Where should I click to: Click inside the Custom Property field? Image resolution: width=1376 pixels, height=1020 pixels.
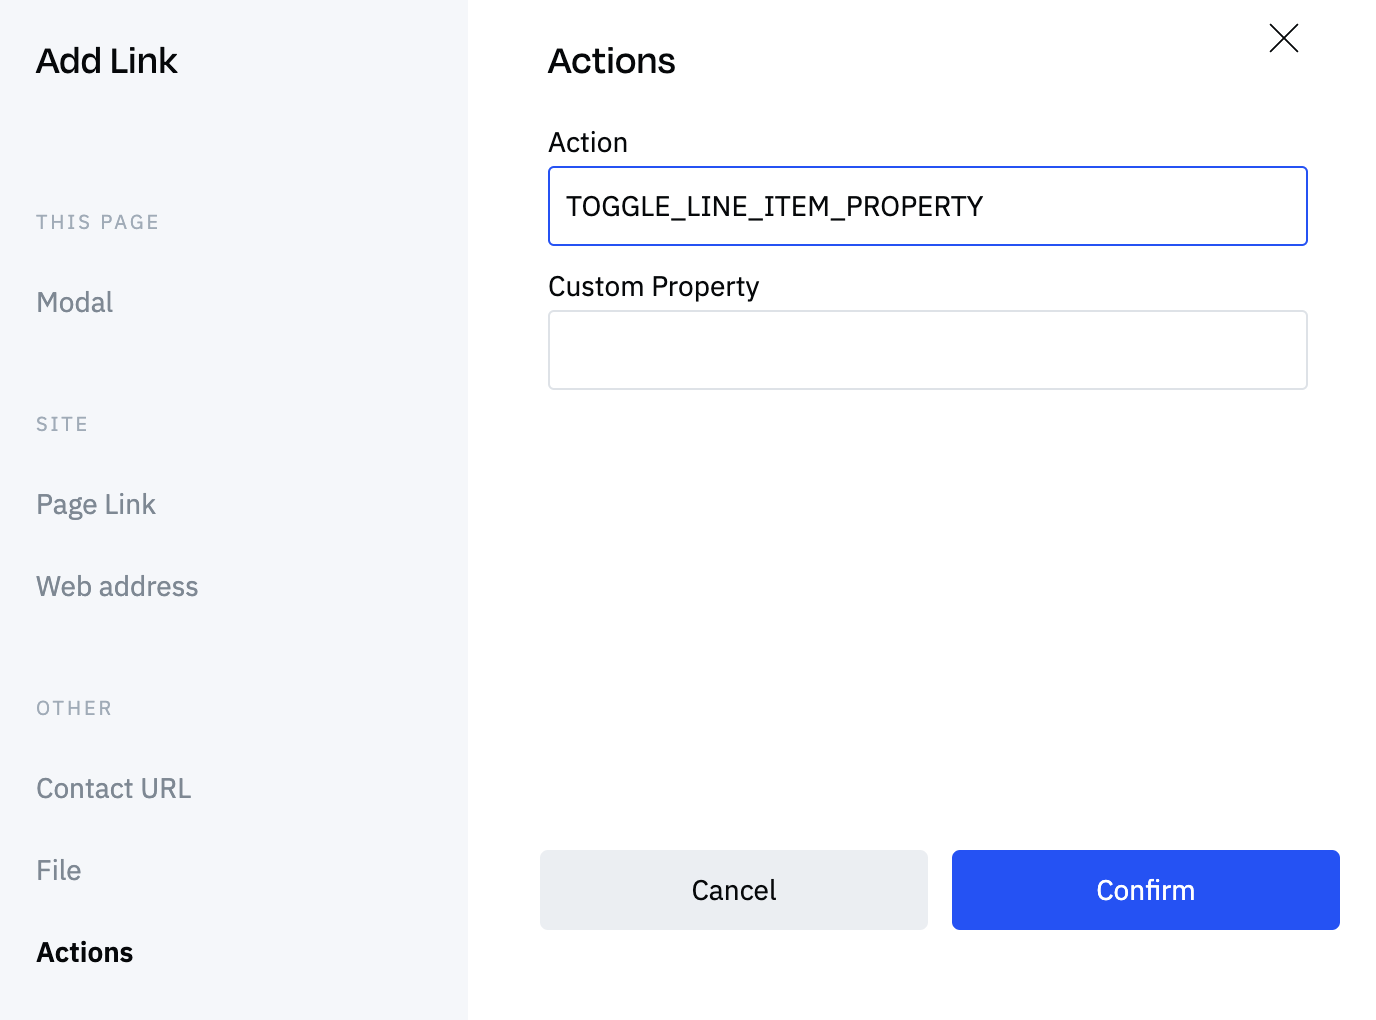tap(927, 350)
